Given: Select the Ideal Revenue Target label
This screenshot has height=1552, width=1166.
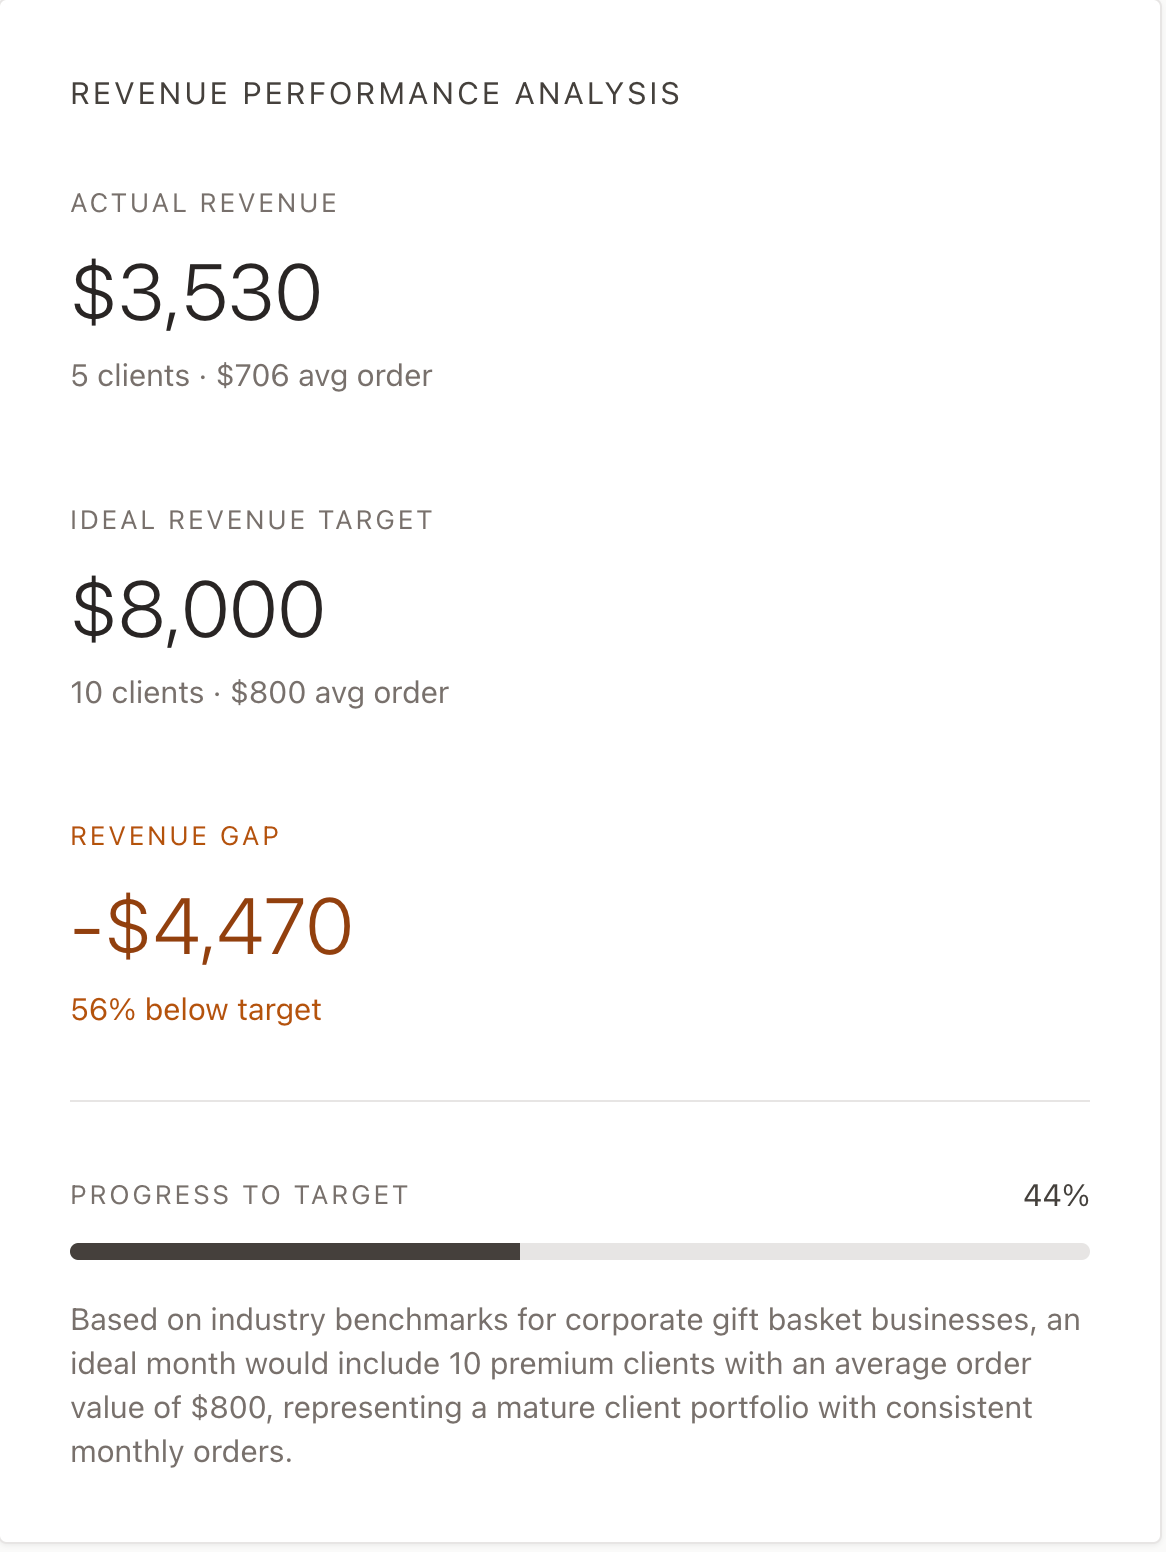Looking at the screenshot, I should point(252,520).
